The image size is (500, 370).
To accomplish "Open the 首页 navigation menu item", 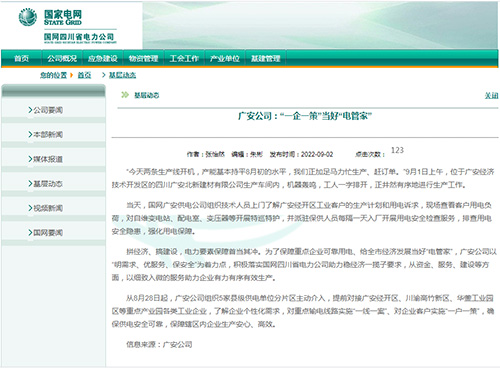I will [x=22, y=59].
